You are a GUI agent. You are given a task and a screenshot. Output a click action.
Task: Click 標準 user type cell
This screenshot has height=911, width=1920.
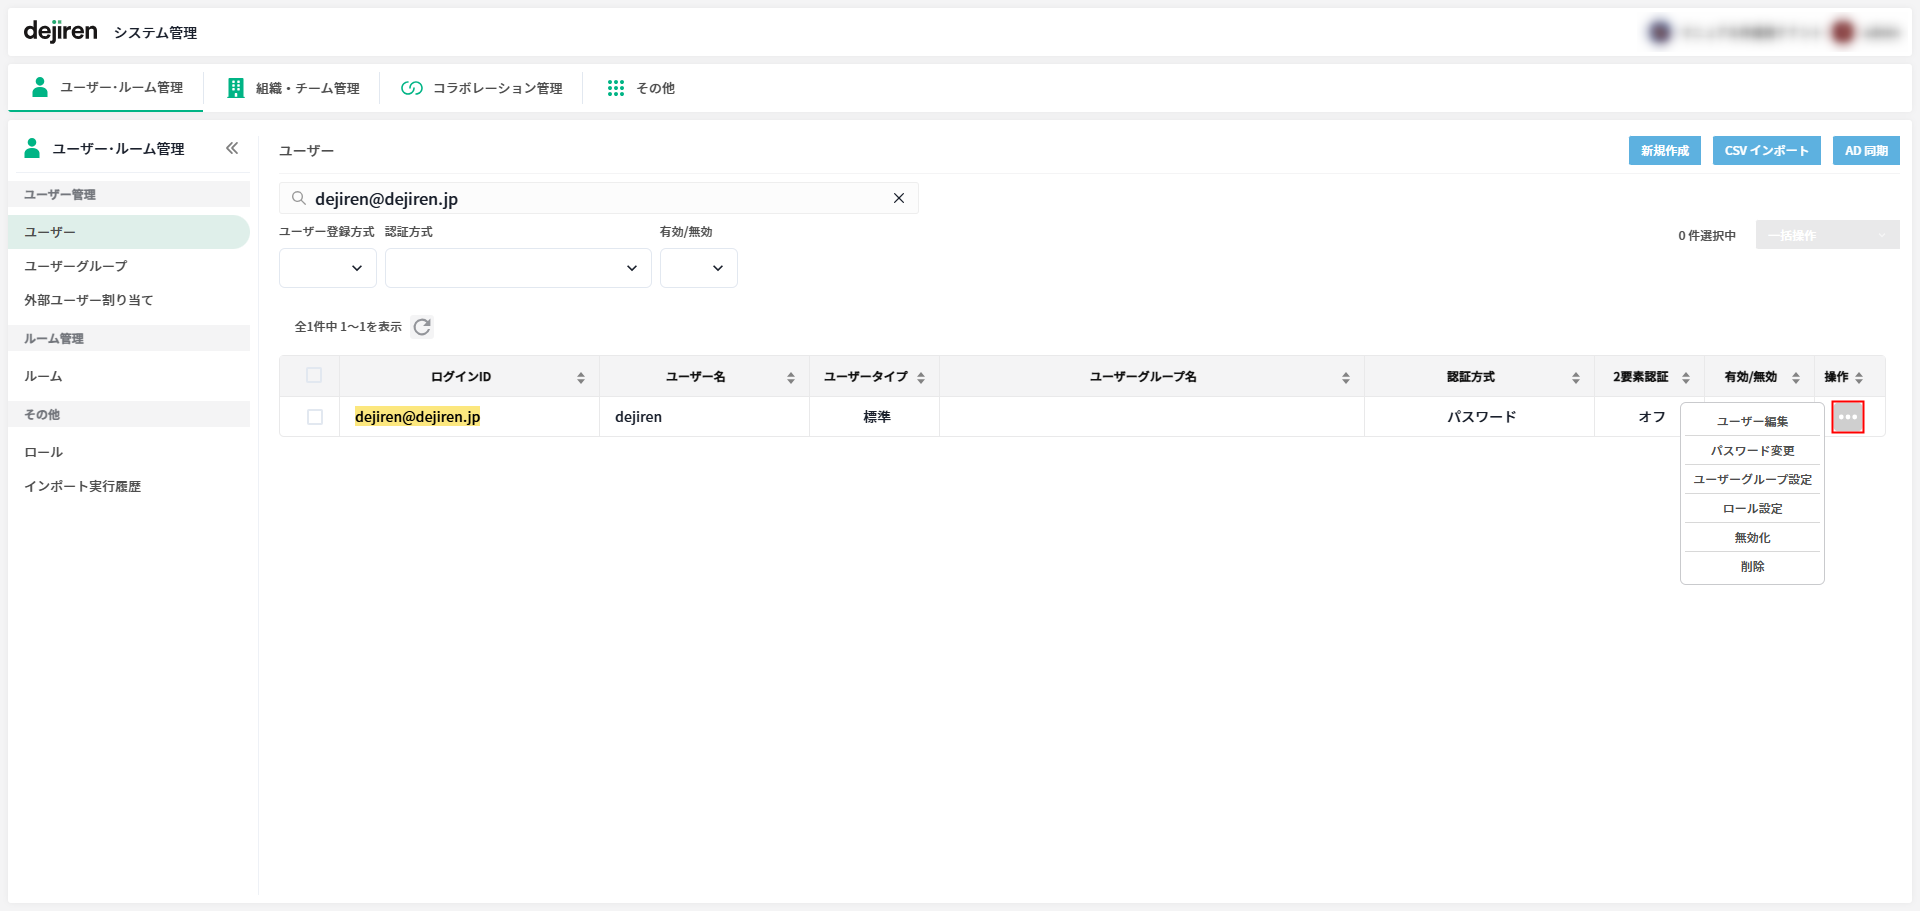click(876, 417)
